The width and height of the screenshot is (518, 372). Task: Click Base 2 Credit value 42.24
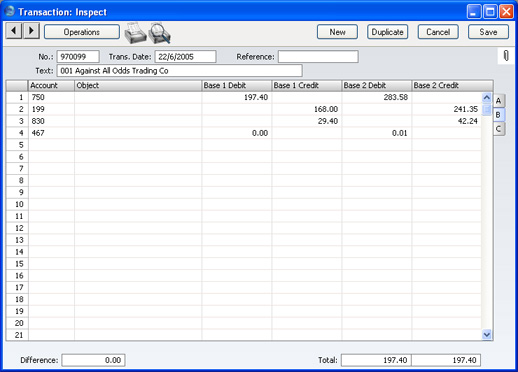pos(468,121)
